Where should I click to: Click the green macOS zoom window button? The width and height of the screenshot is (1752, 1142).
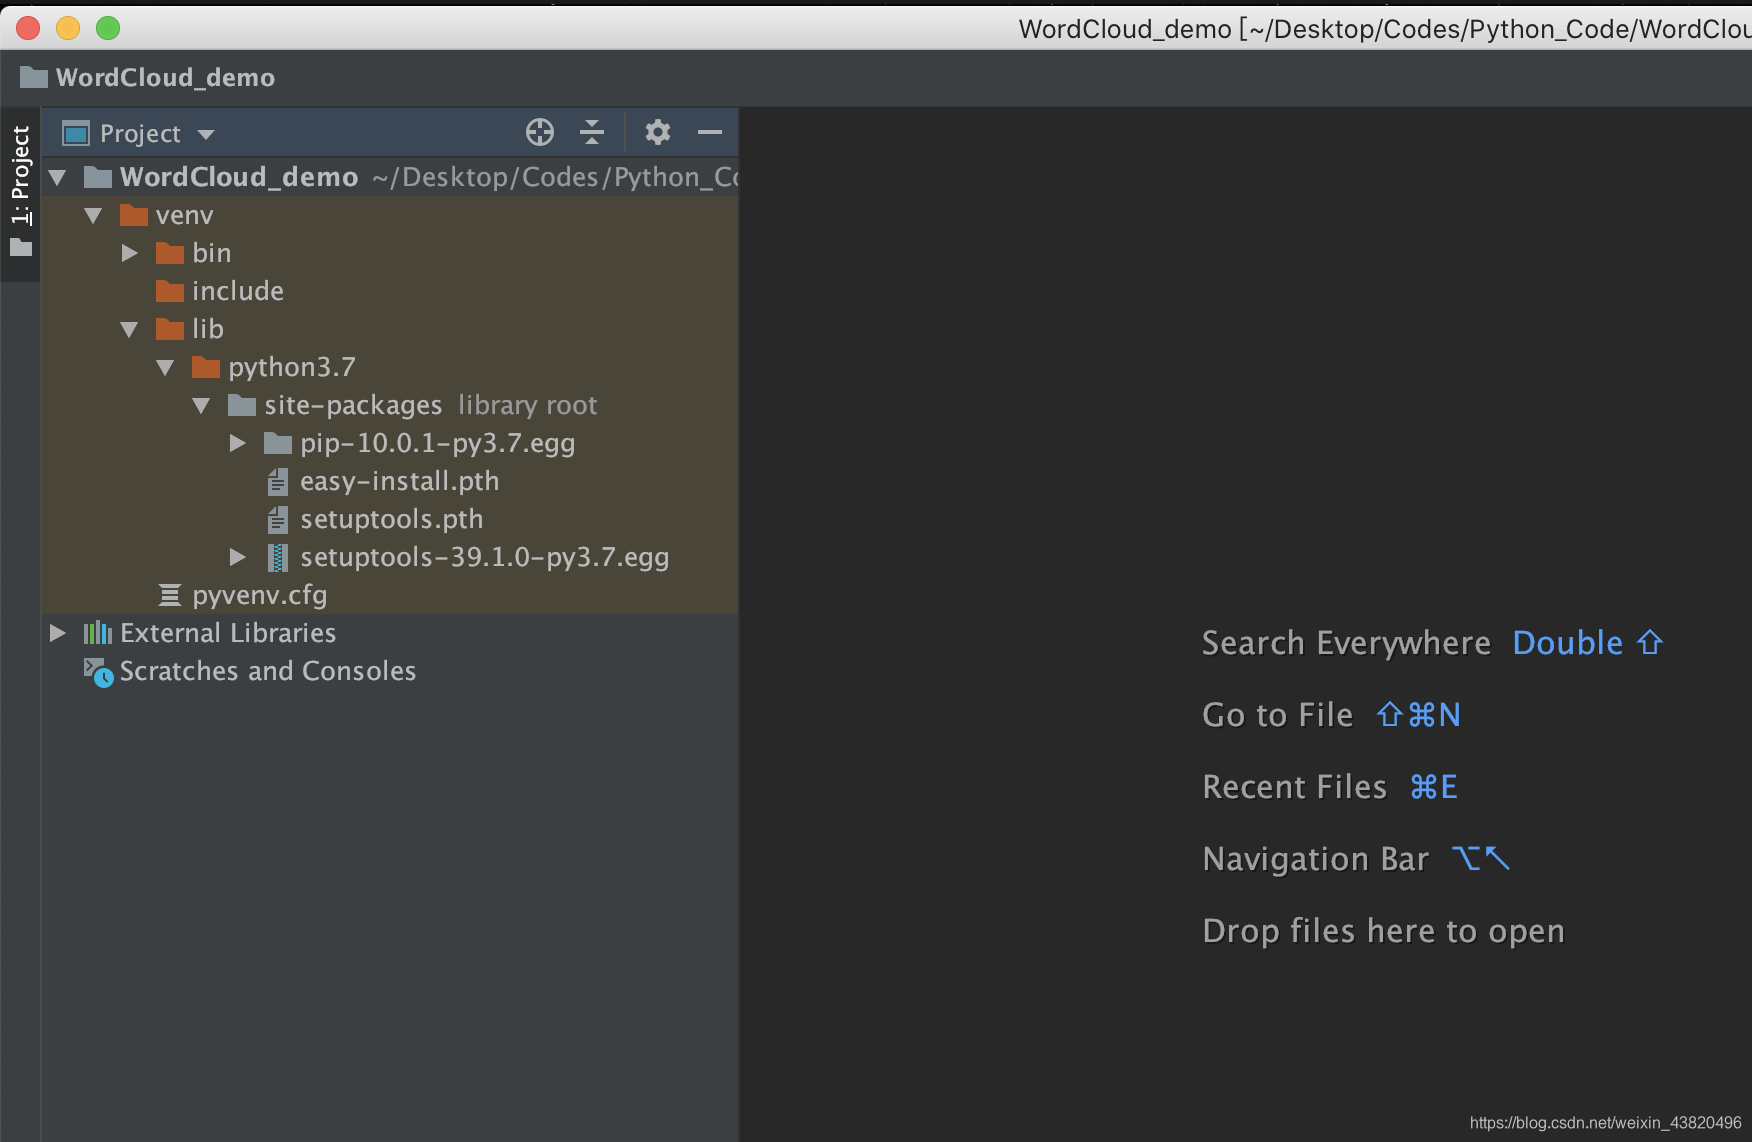click(108, 28)
